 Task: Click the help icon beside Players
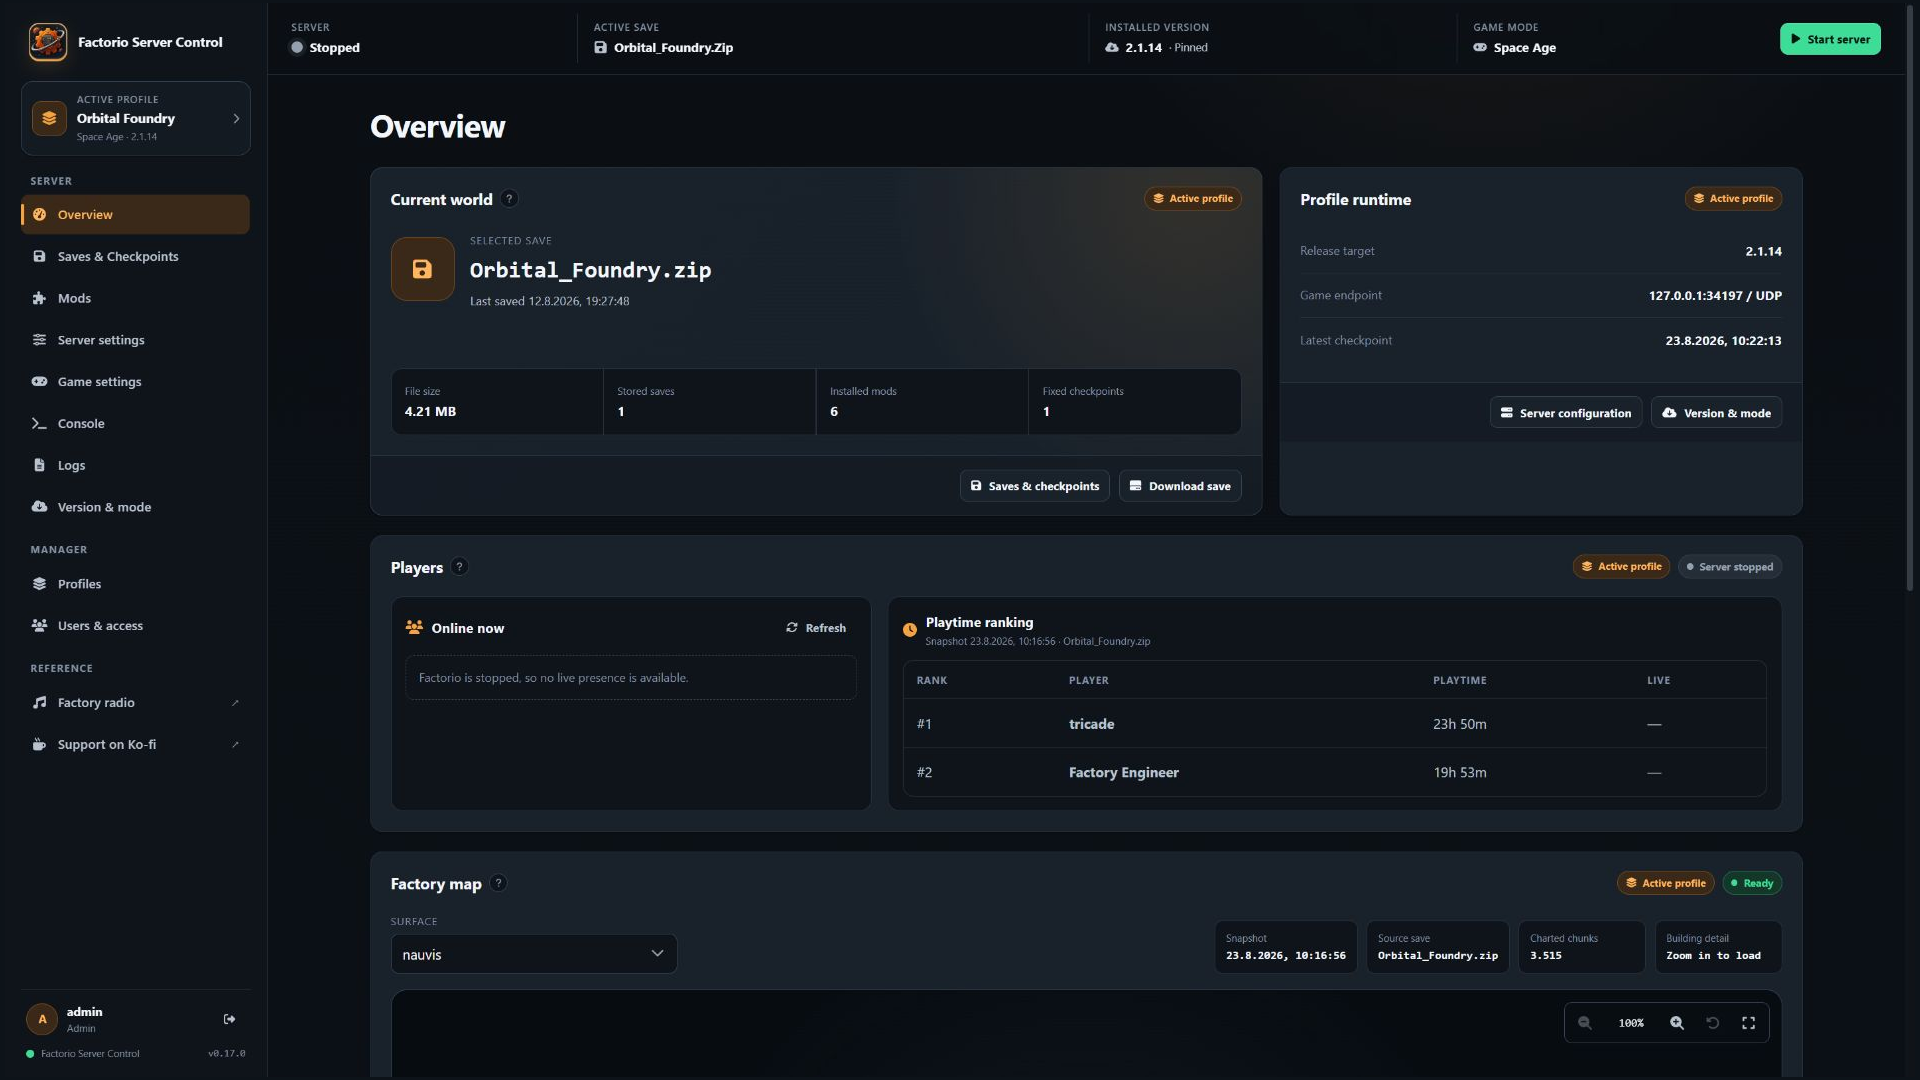pos(459,567)
